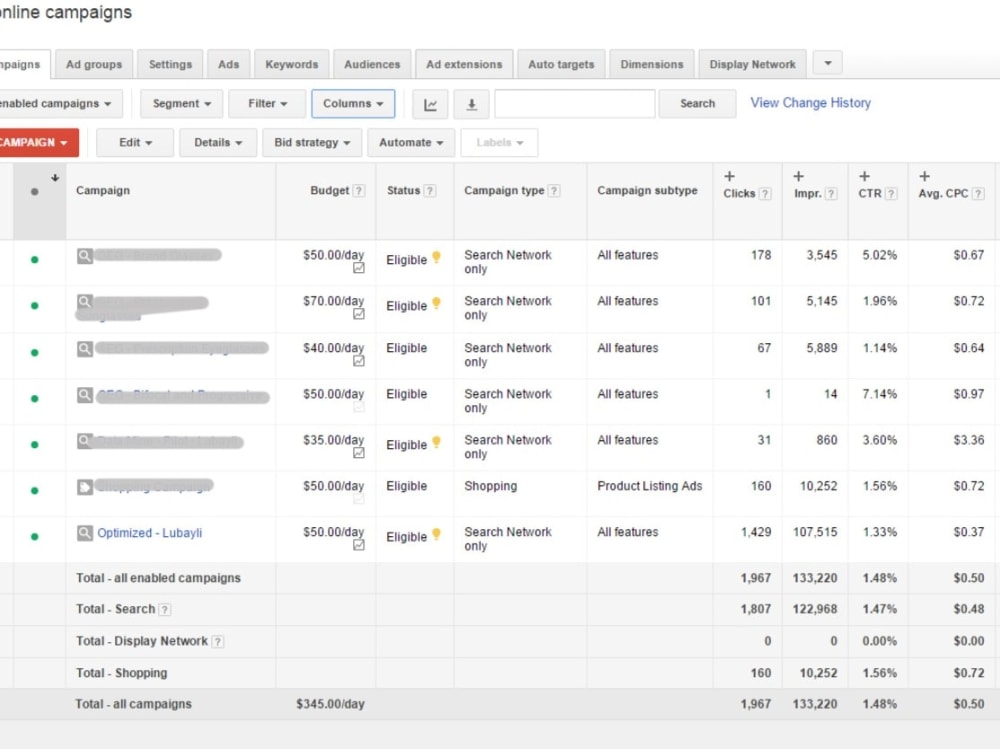Click the Budget help question mark icon
Viewport: 1000px width, 749px height.
(359, 191)
